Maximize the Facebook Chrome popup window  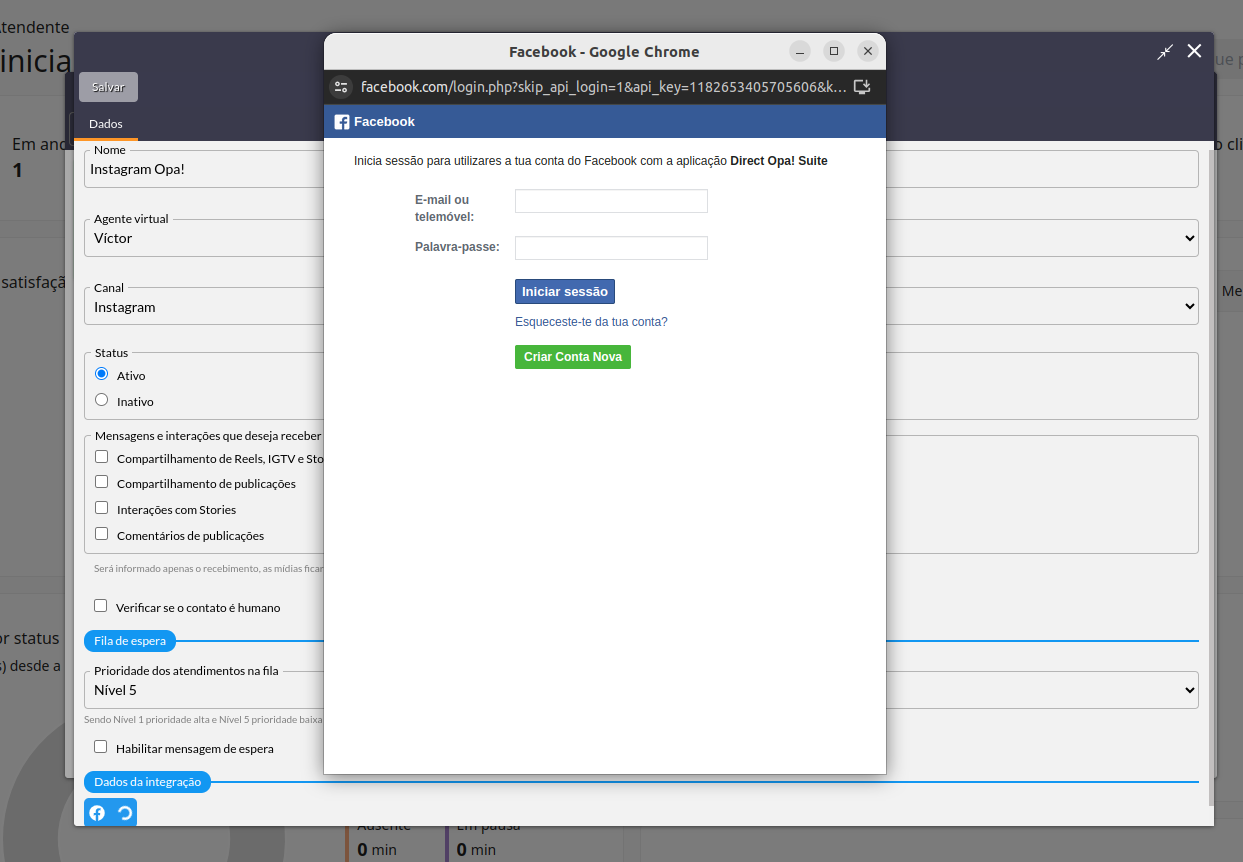[834, 51]
